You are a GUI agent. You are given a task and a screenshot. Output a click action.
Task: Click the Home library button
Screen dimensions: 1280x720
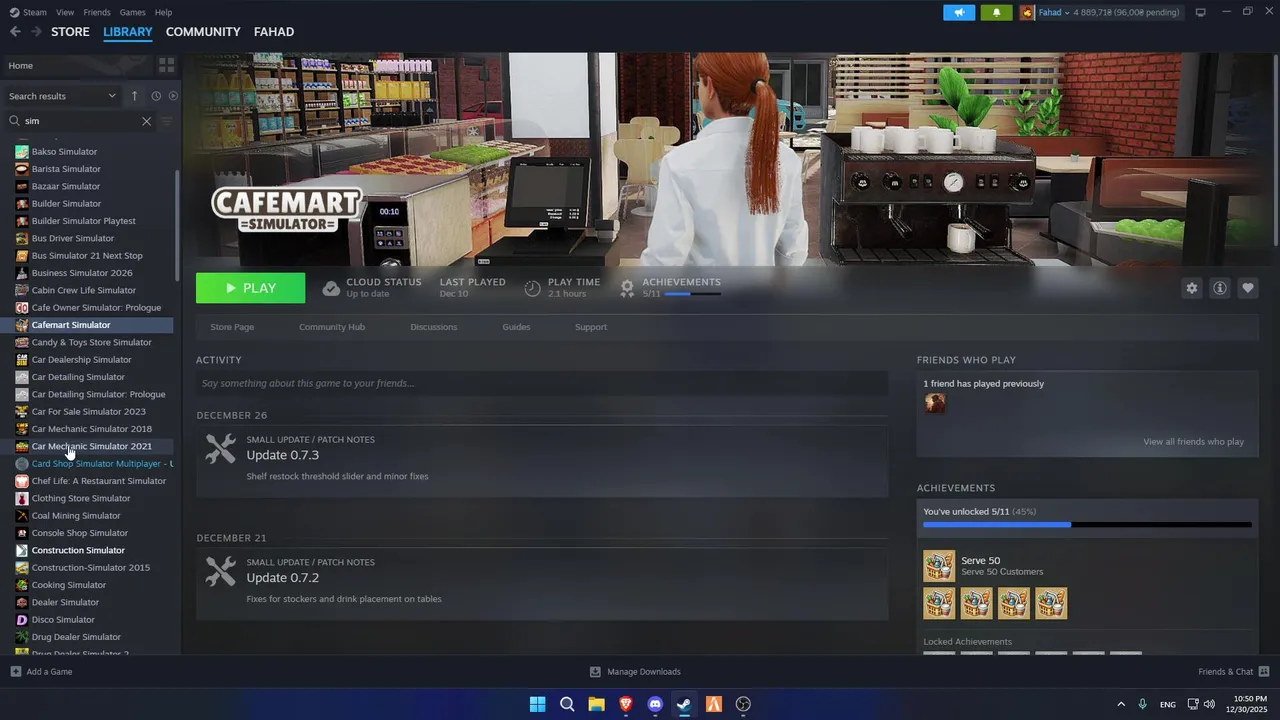click(77, 65)
